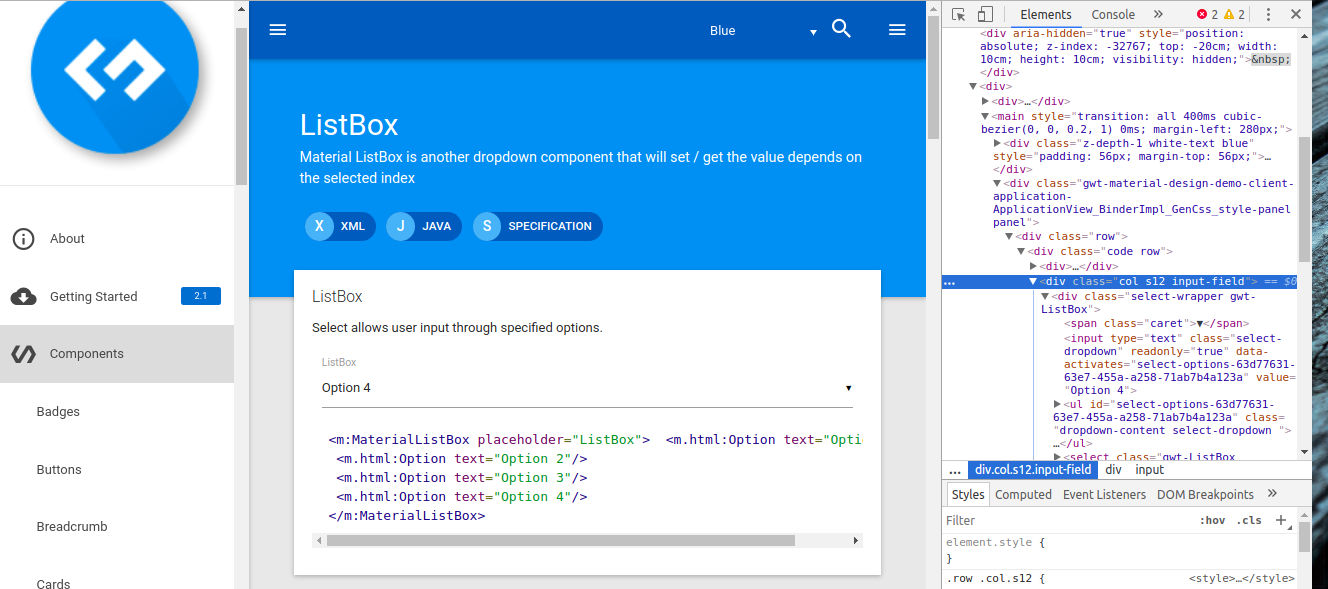Open the ListBox Option 4 dropdown
This screenshot has width=1328, height=589.
587,388
